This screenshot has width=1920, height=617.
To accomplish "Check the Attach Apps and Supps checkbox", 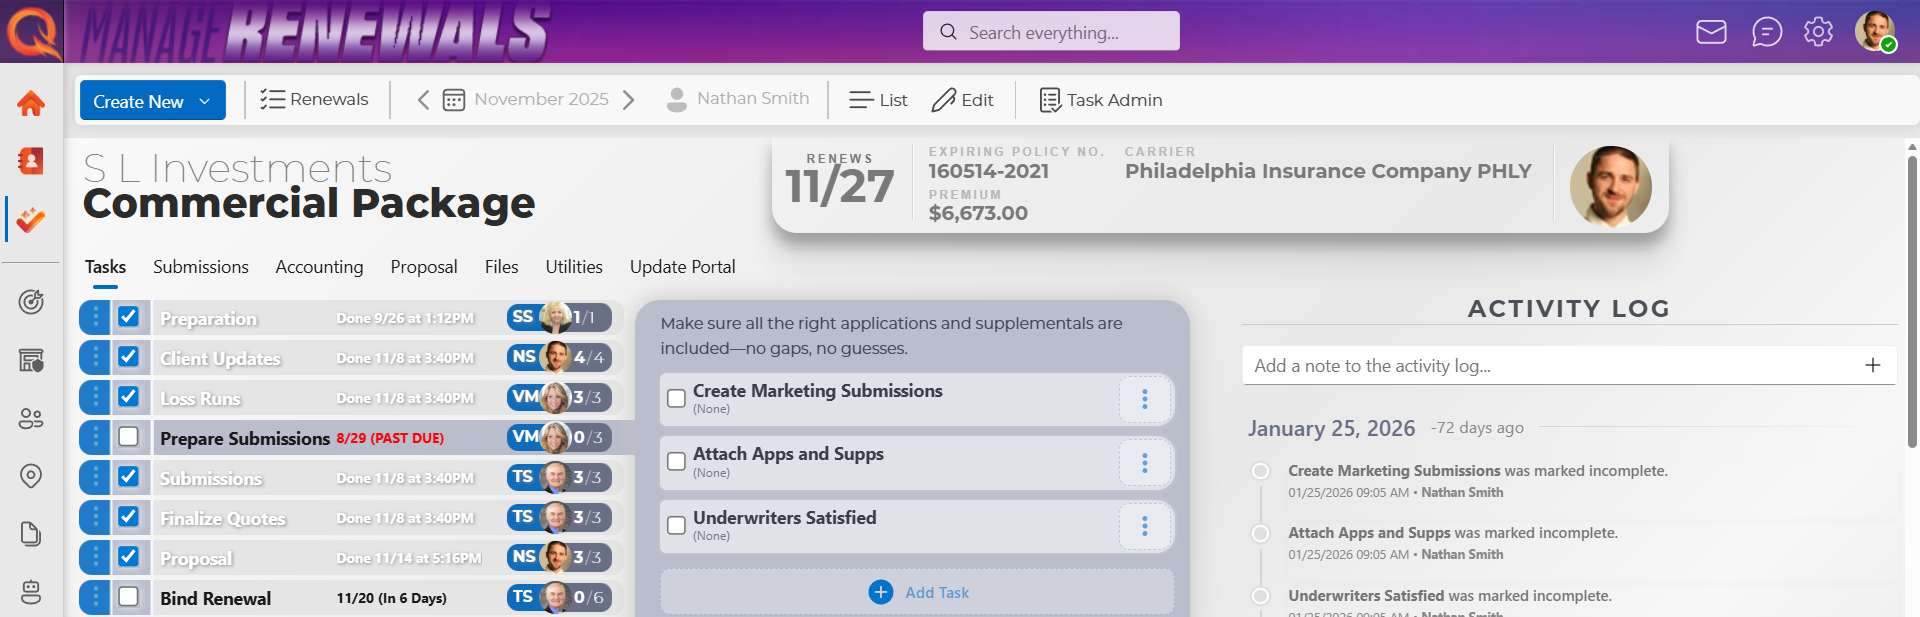I will click(676, 462).
